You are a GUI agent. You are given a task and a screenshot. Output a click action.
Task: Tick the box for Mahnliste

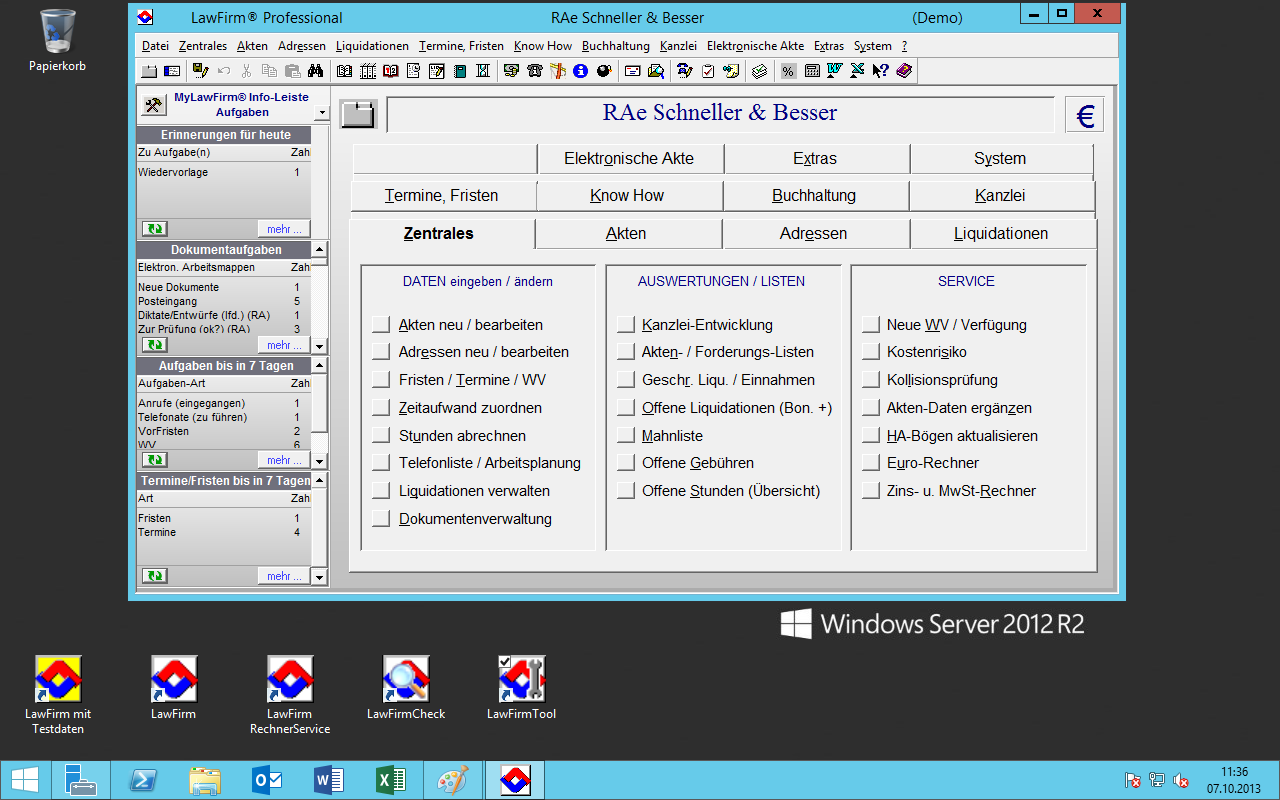coord(625,435)
